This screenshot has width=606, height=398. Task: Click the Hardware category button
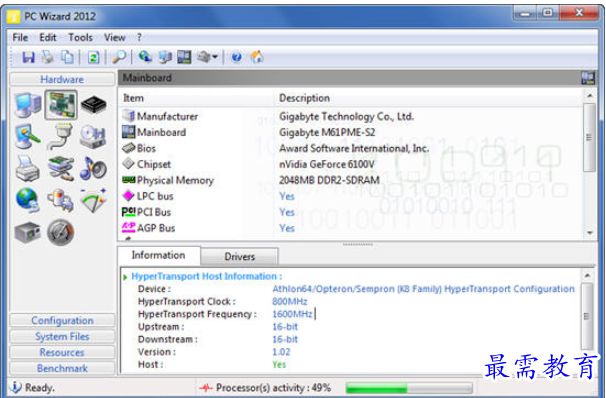click(62, 79)
